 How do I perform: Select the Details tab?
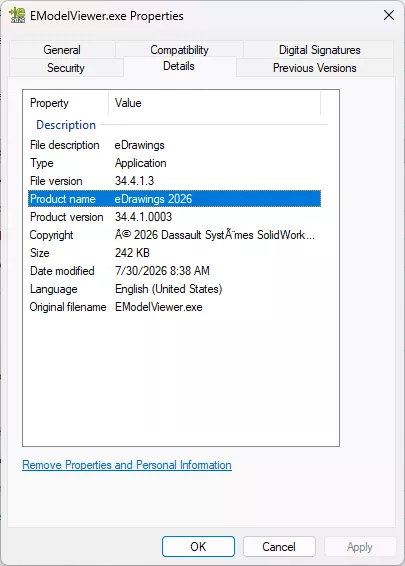(x=179, y=66)
